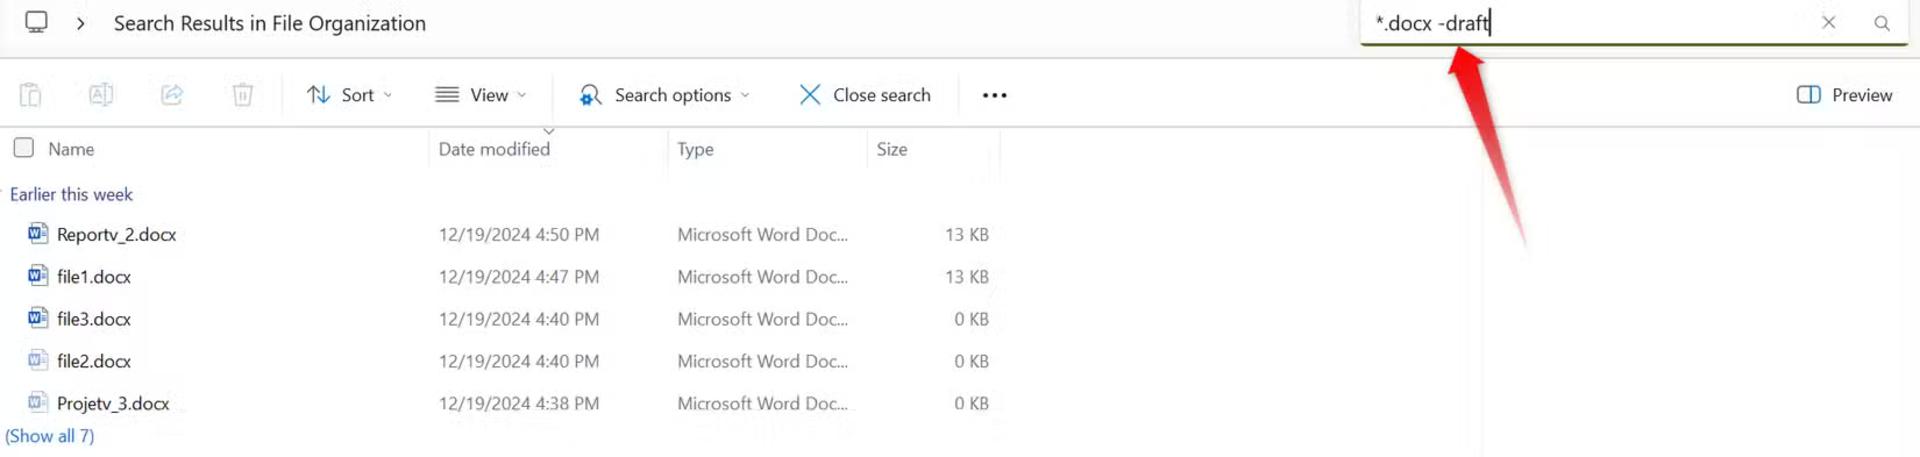1920x457 pixels.
Task: Open the three-dot See more menu
Action: (x=994, y=95)
